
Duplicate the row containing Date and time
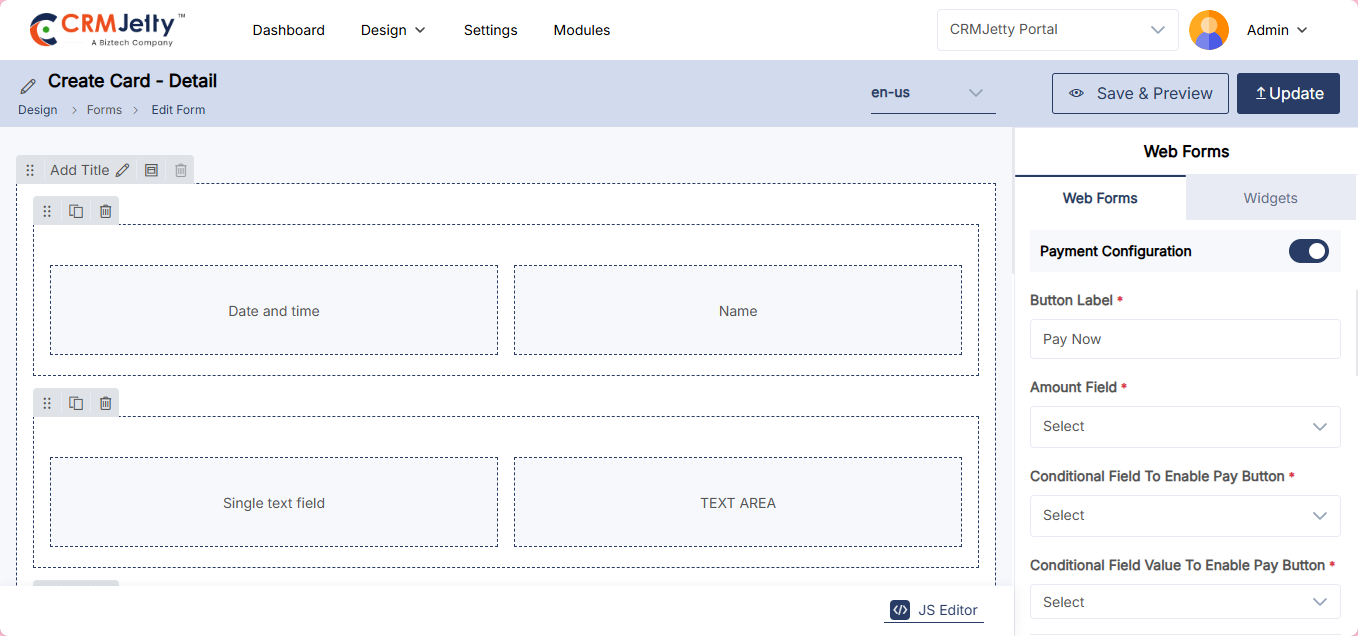pos(76,211)
